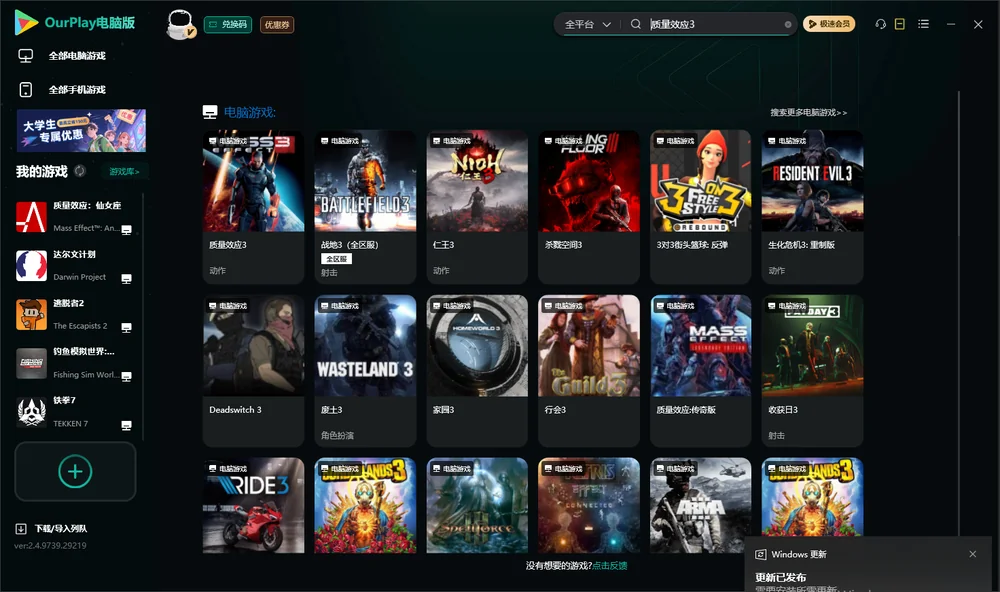Viewport: 1000px width, 592px height.
Task: Open 达尔文计划 in my games
Action: tap(76, 266)
